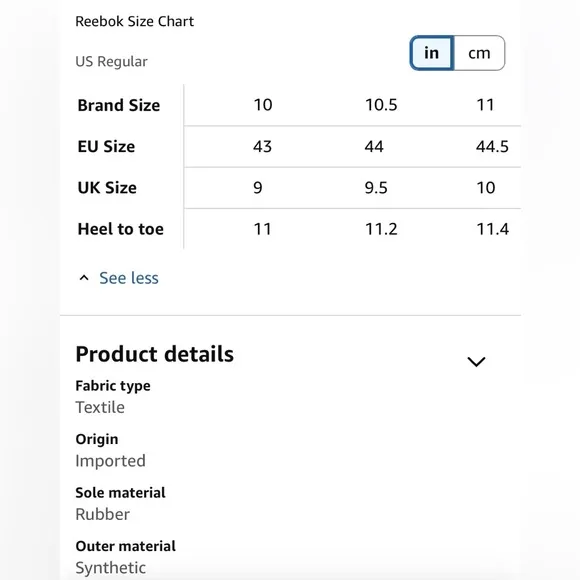Screen dimensions: 580x580
Task: Switch size units to cm
Action: point(479,53)
